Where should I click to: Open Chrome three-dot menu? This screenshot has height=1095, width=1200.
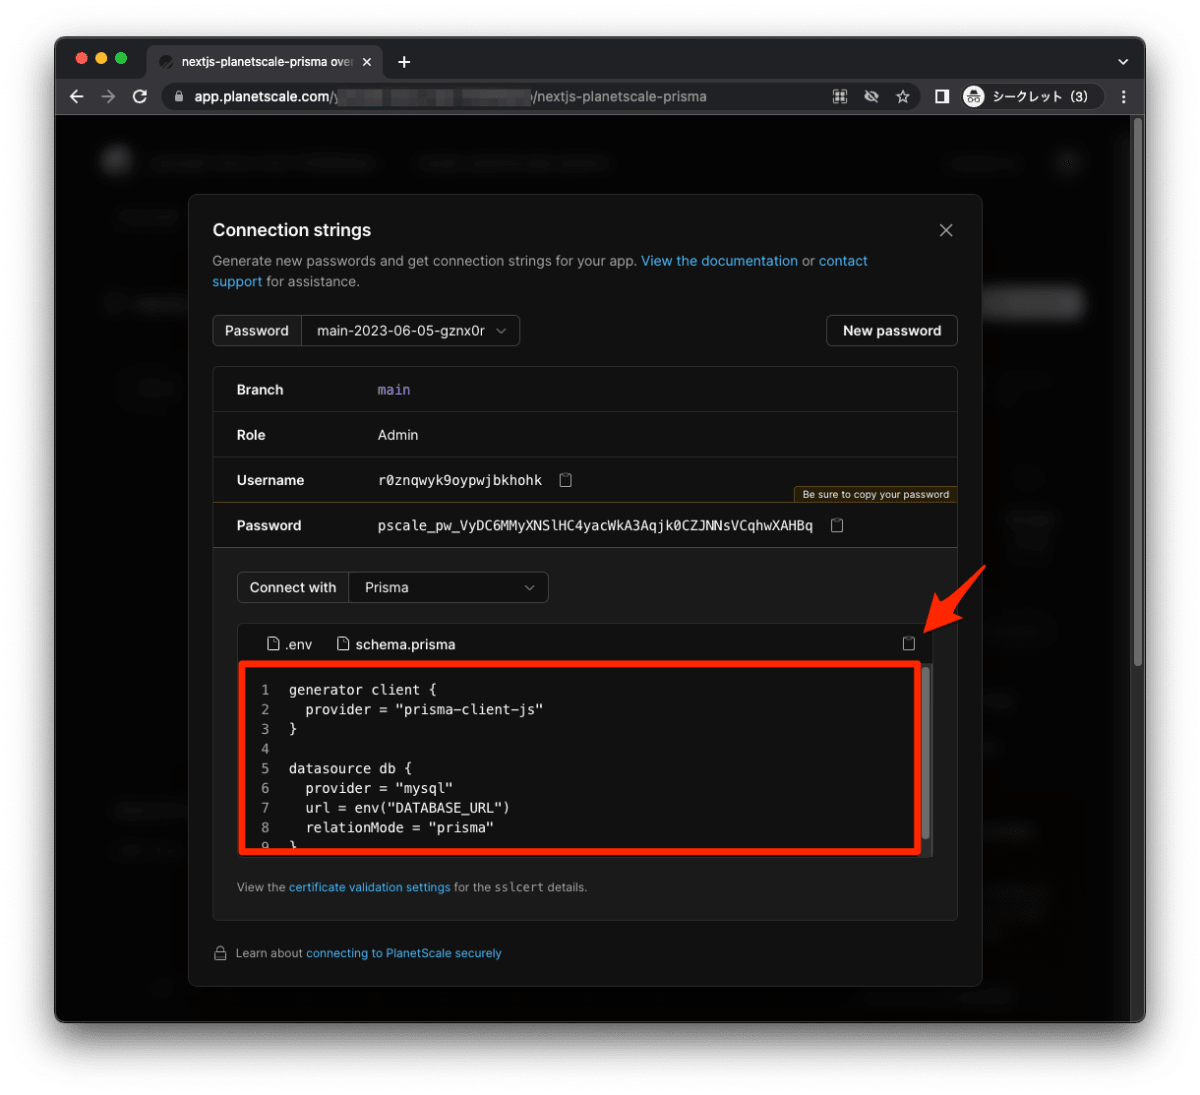click(x=1124, y=96)
